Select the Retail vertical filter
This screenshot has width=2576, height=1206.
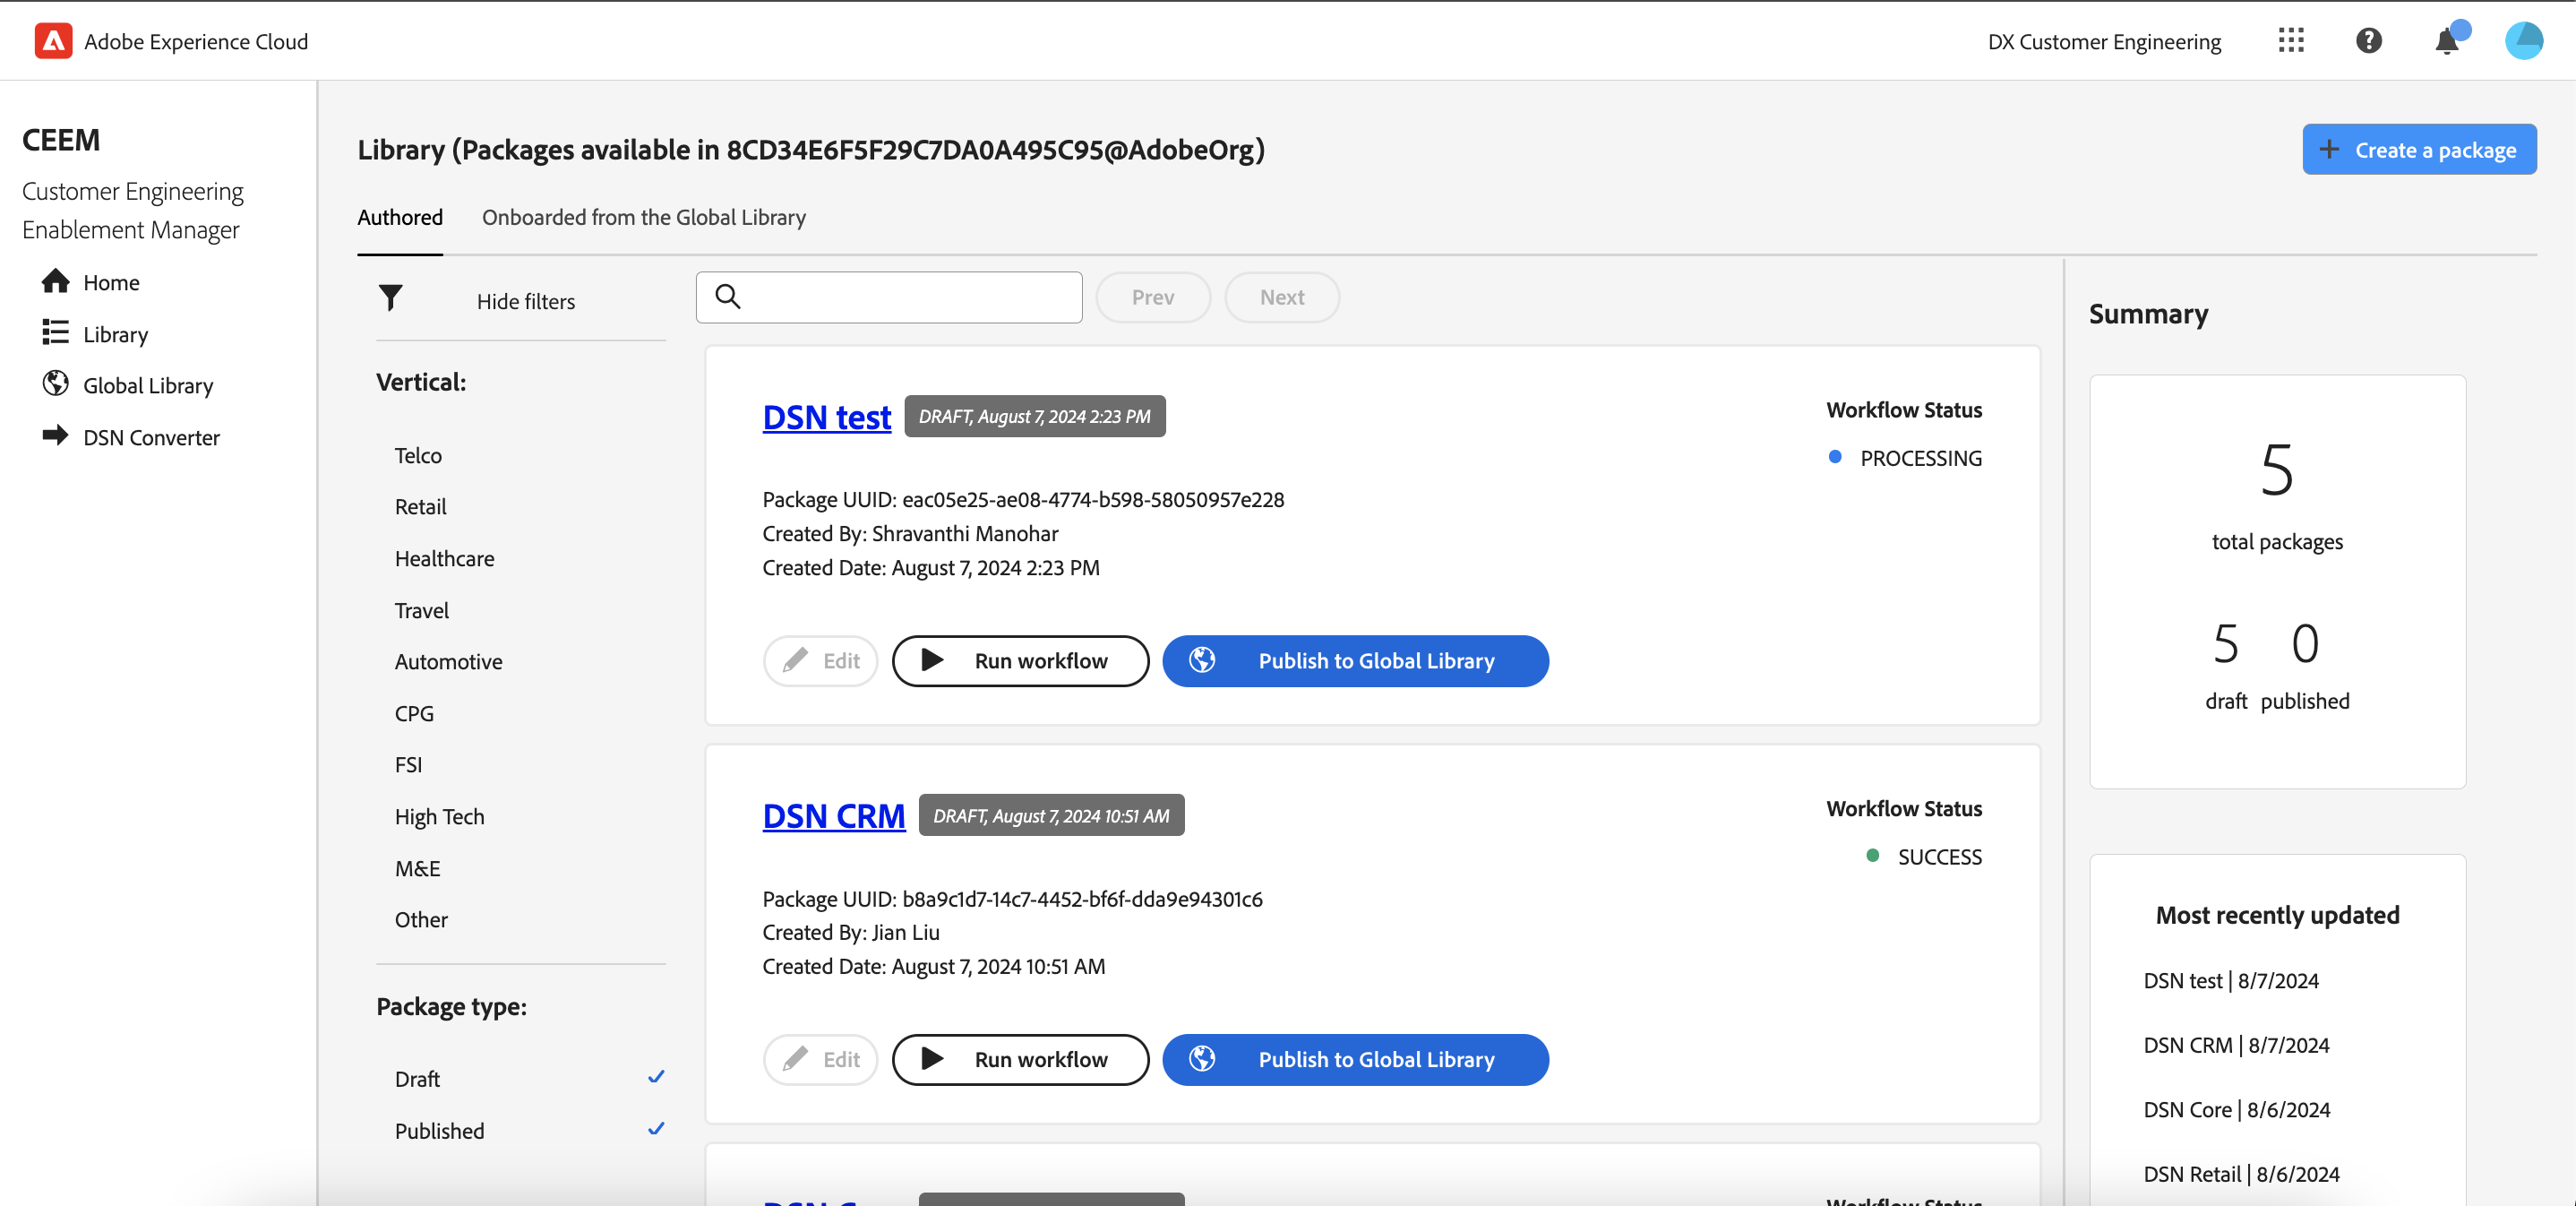[420, 506]
